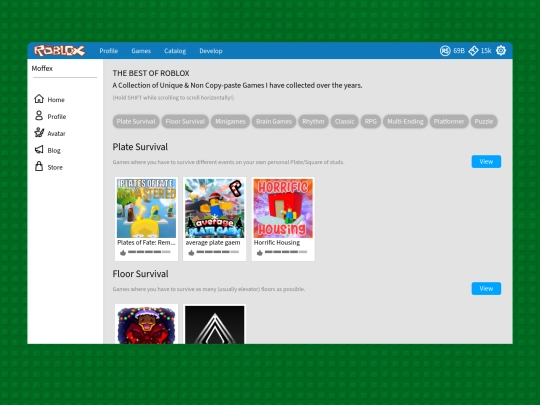Click the 'Plates of Fate: Rem...' title

[146, 242]
